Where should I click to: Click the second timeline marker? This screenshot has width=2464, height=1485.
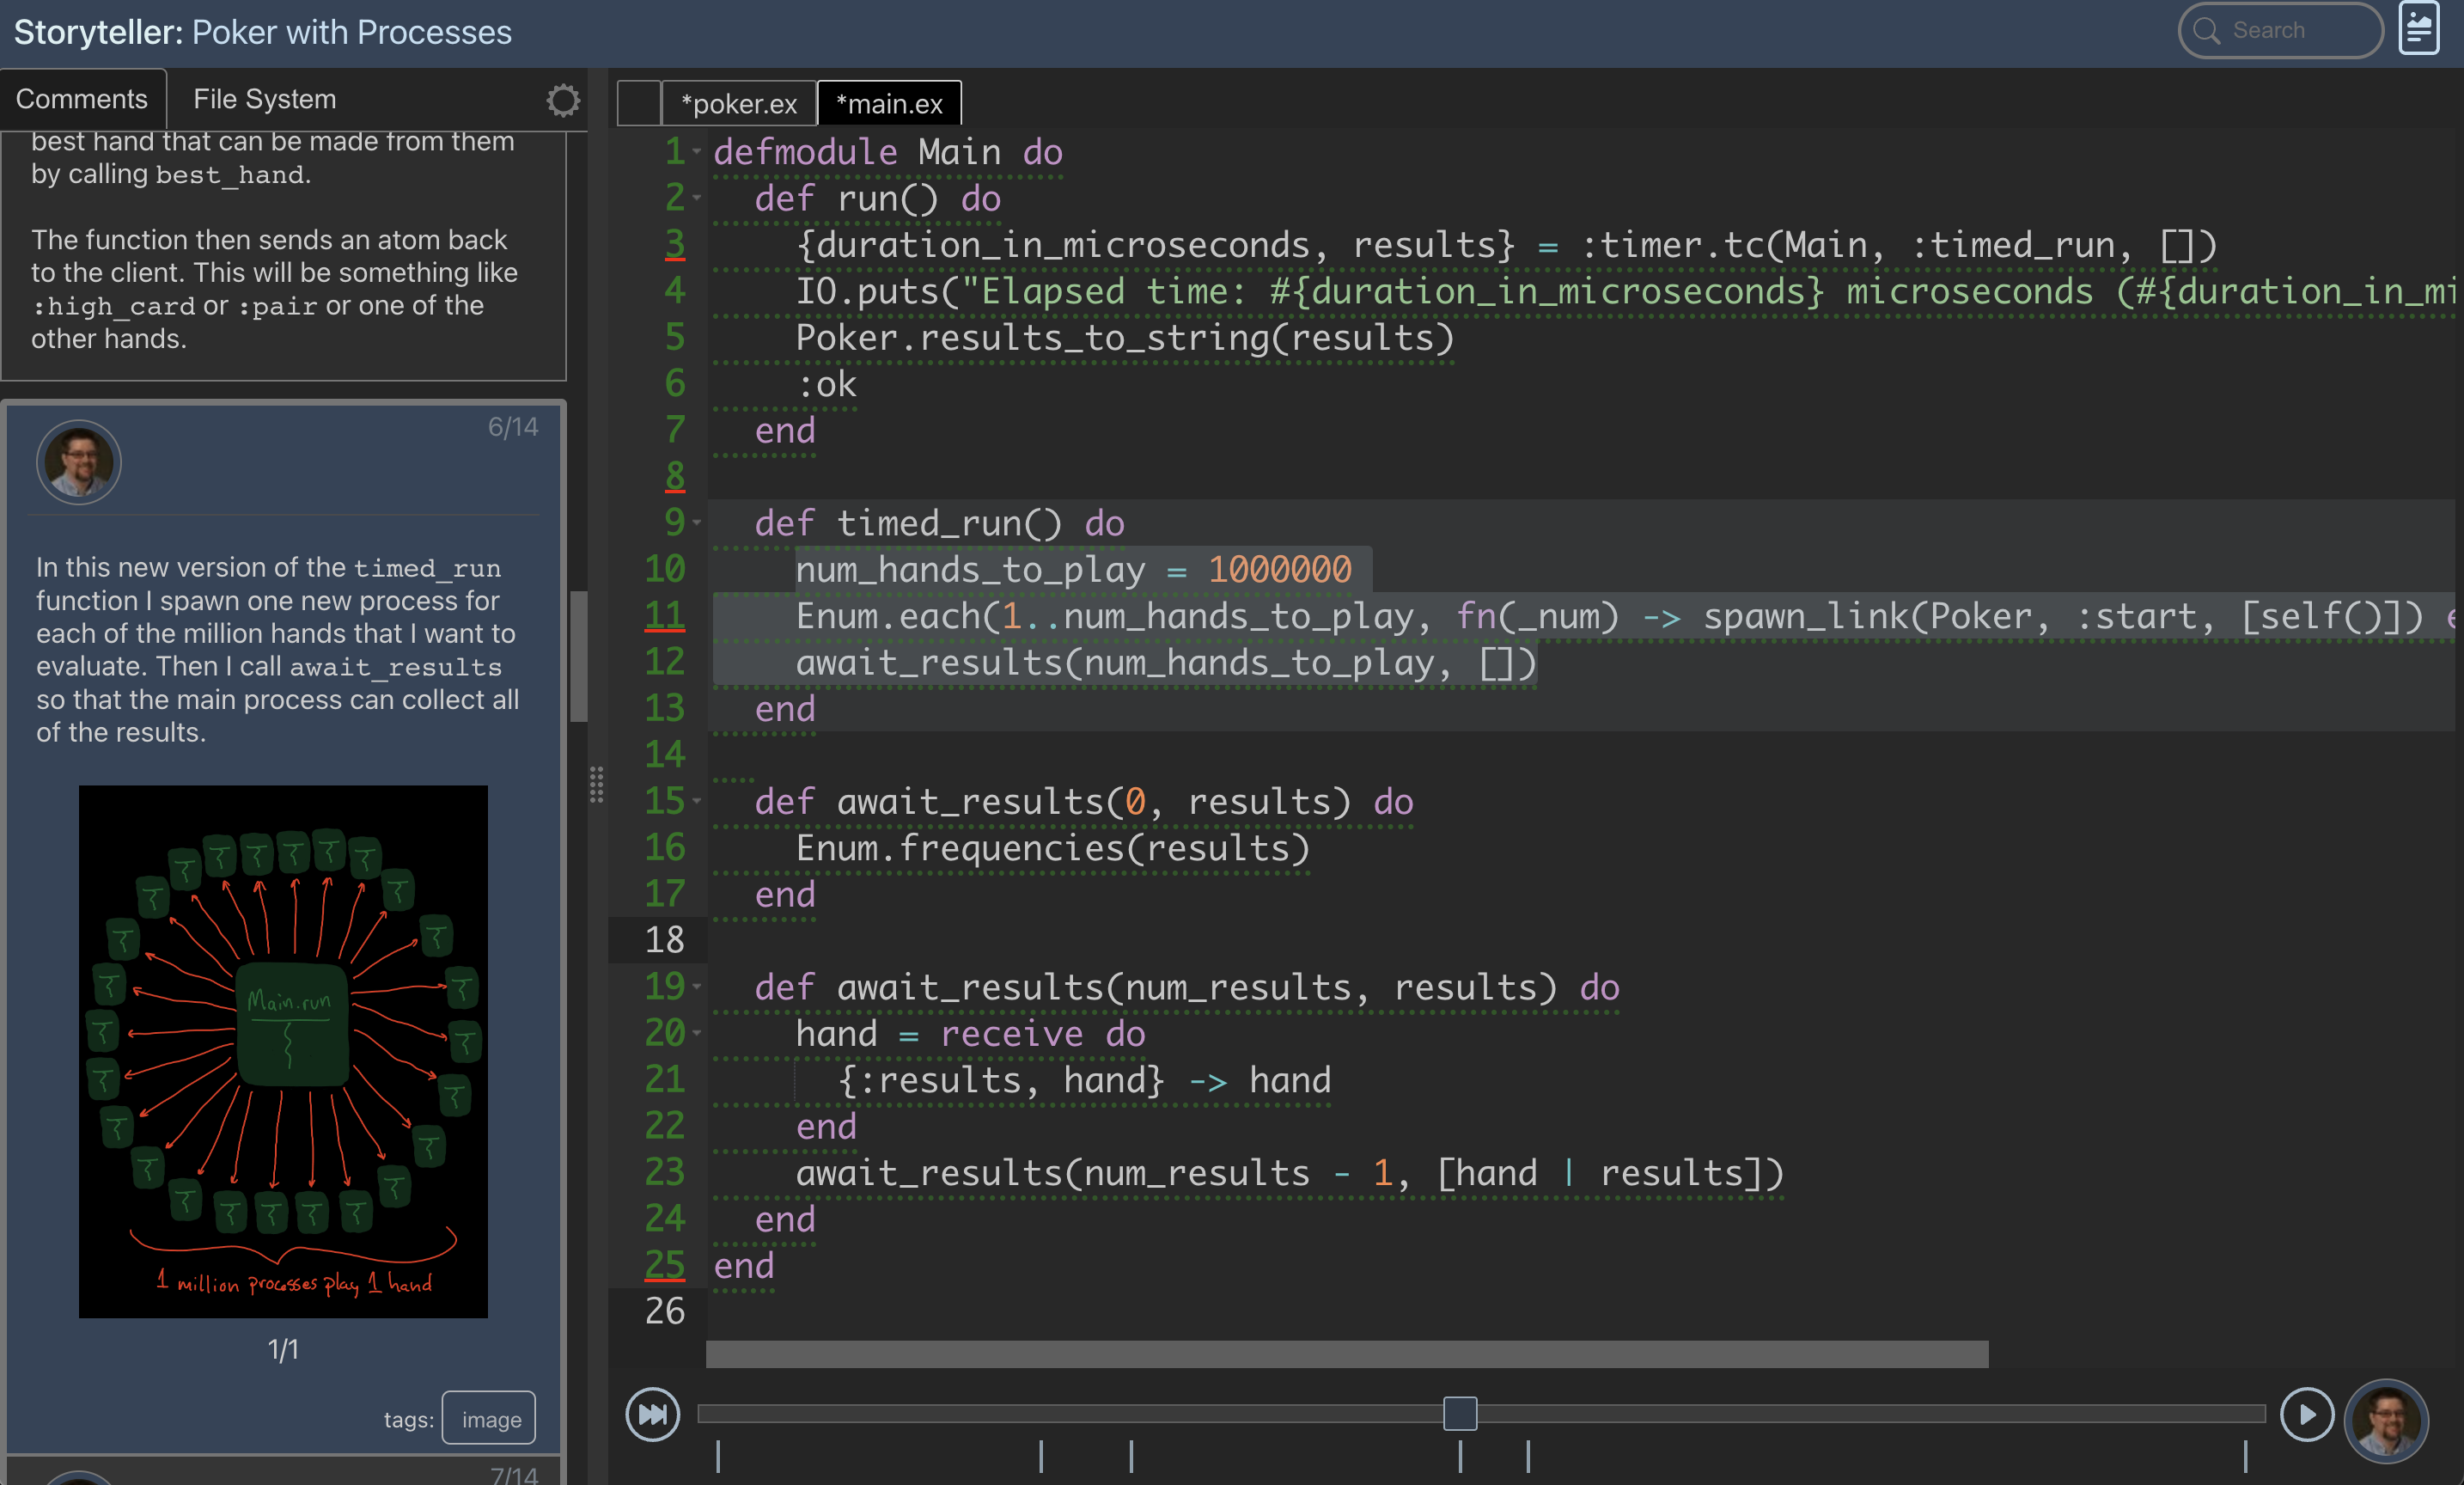[1041, 1456]
